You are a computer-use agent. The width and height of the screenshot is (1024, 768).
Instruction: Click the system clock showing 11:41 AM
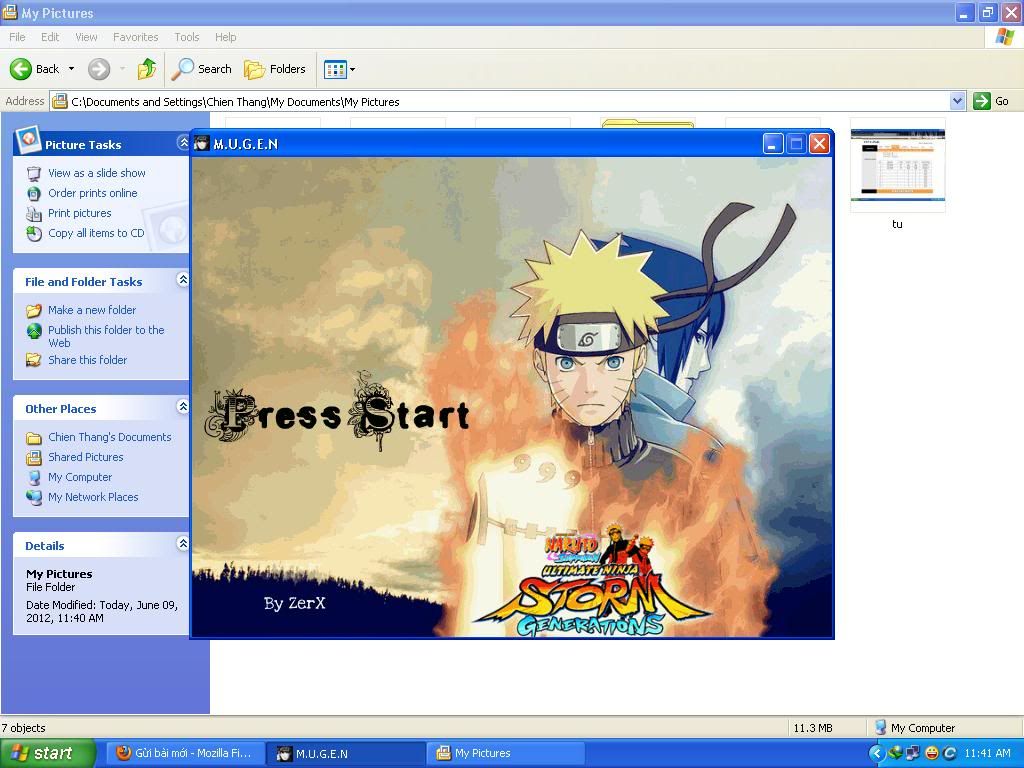(987, 754)
